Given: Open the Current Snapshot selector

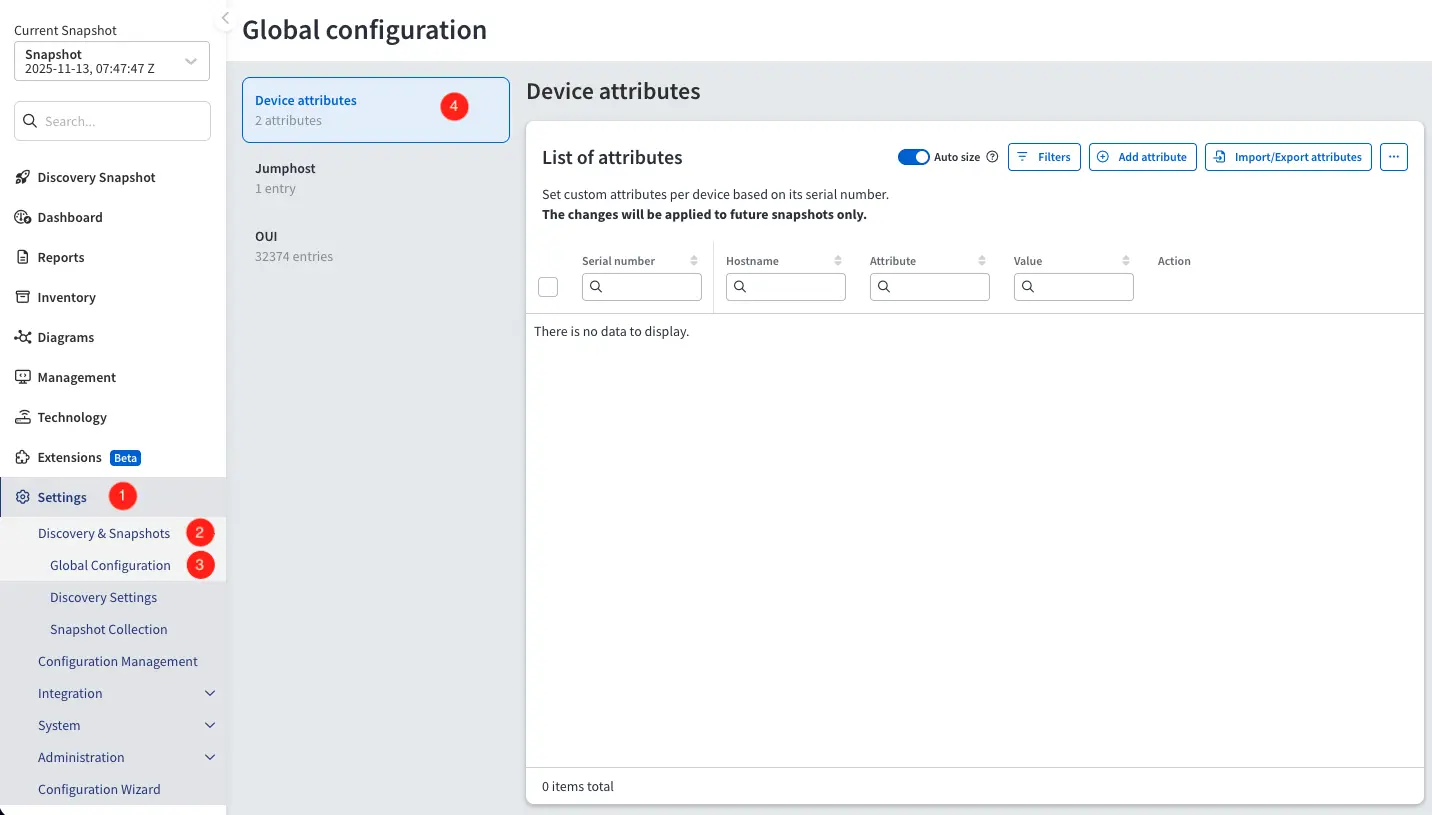Looking at the screenshot, I should point(111,61).
